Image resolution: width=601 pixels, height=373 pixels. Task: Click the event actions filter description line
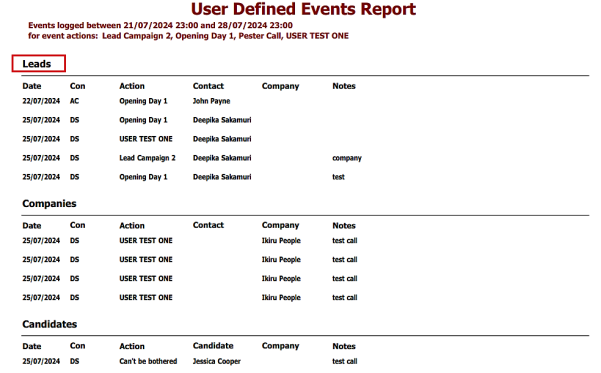188,36
